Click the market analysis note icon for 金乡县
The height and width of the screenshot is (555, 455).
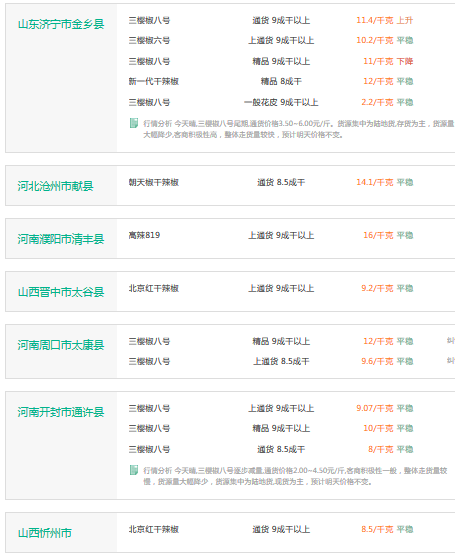(134, 123)
